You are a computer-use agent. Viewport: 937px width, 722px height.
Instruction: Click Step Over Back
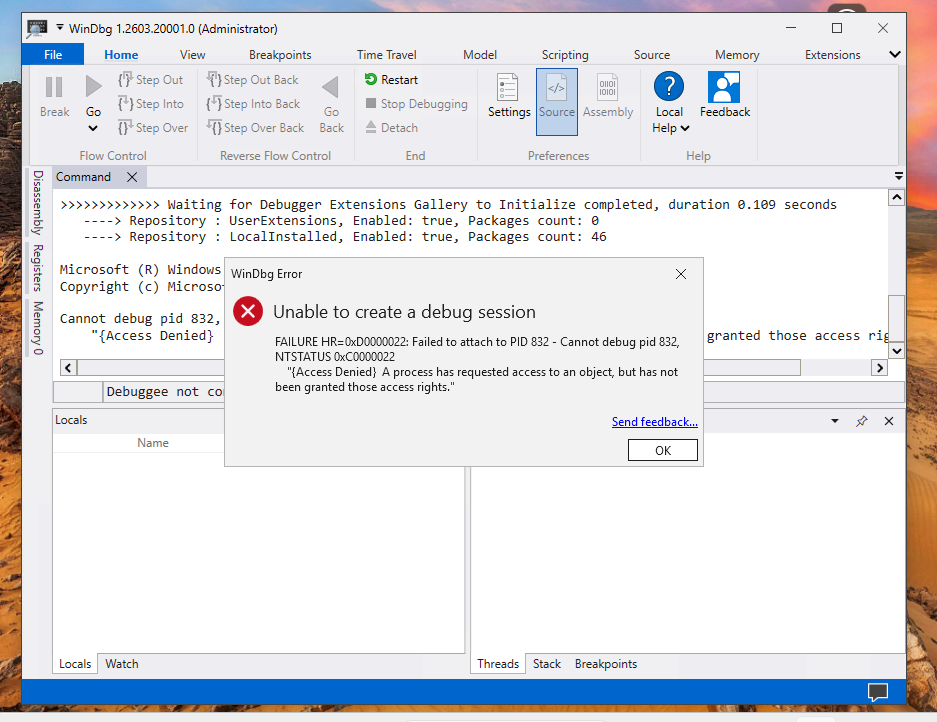(x=255, y=127)
